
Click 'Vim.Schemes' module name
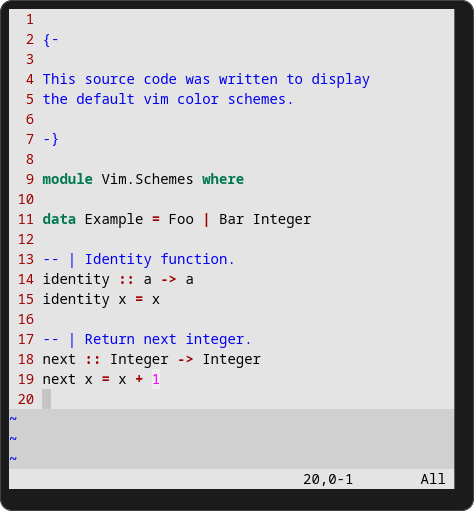(x=147, y=179)
